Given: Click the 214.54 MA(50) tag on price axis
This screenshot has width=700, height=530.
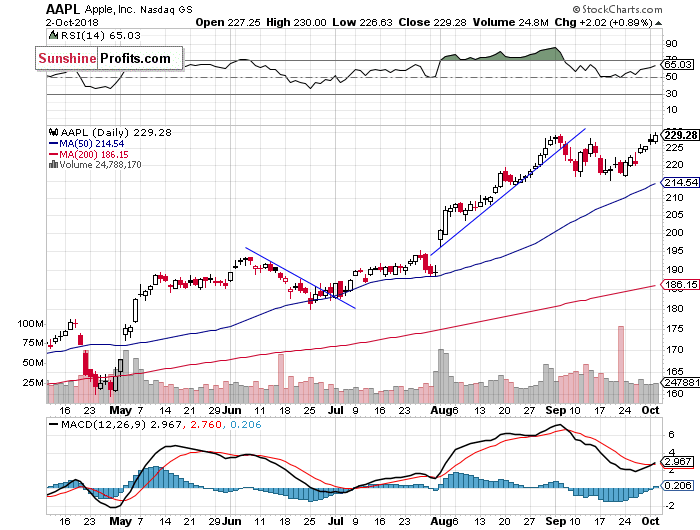Looking at the screenshot, I should coord(680,182).
